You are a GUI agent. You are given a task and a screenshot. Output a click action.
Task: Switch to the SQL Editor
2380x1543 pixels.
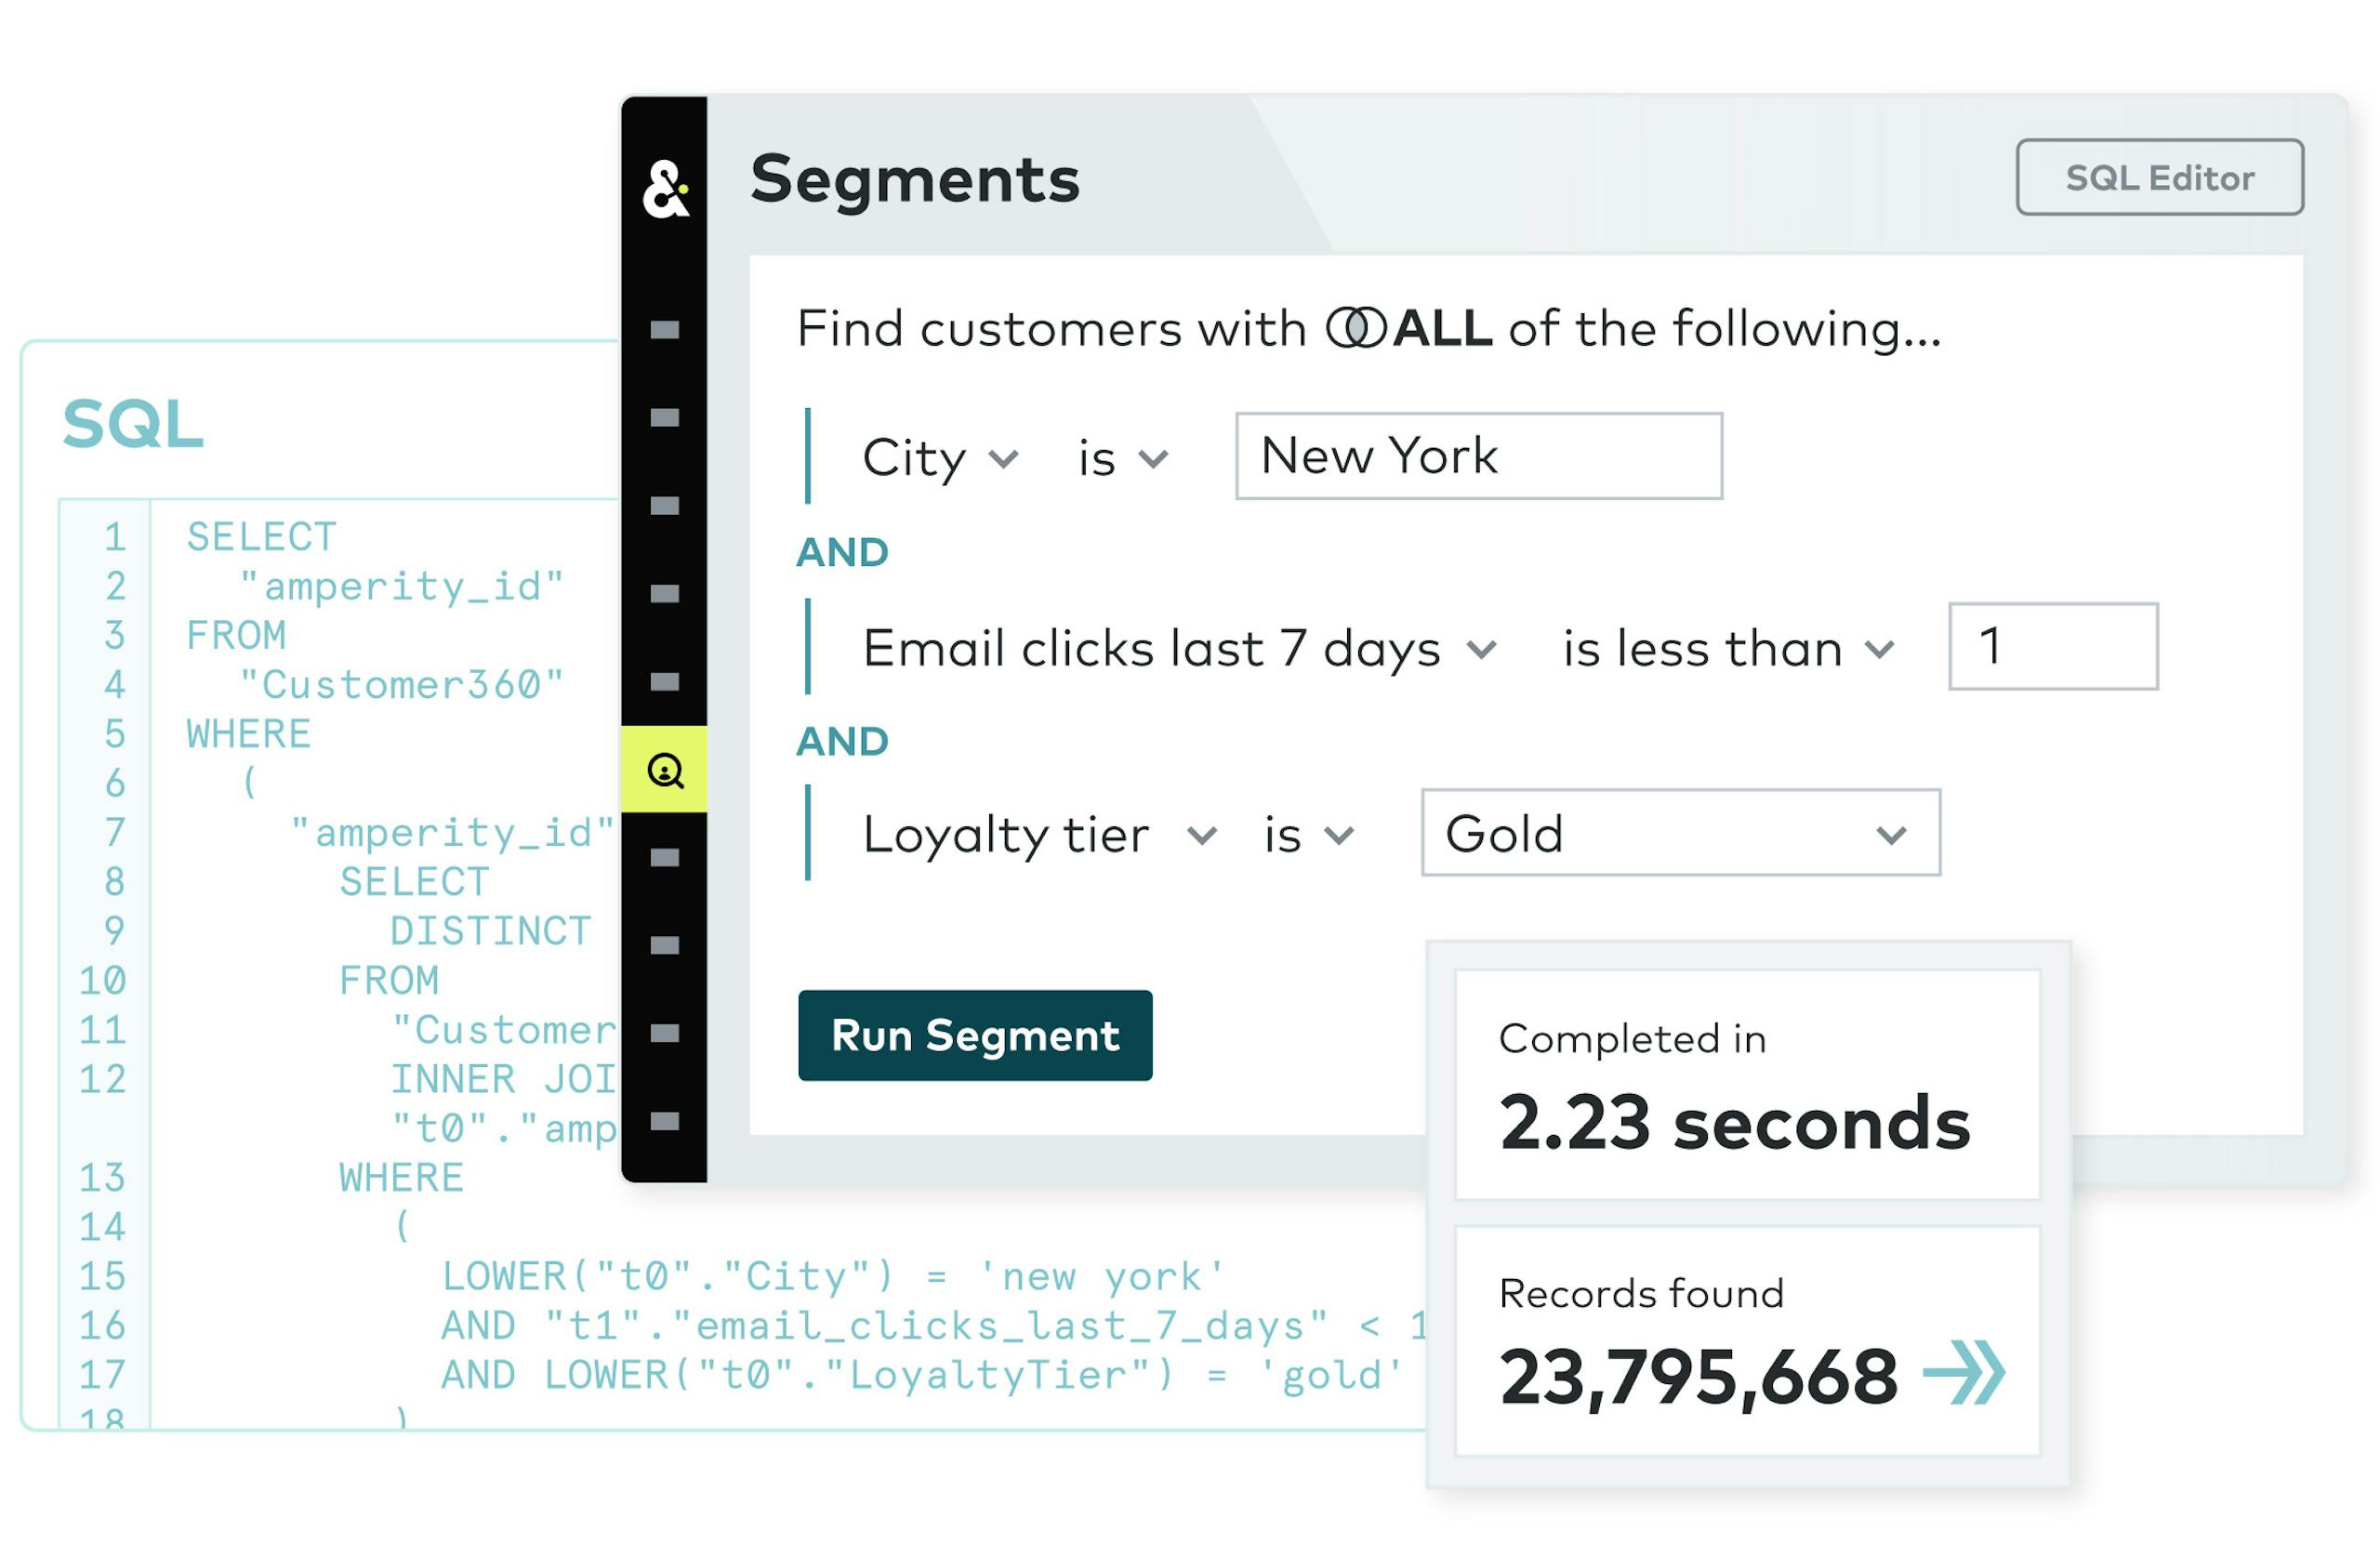click(x=2159, y=177)
